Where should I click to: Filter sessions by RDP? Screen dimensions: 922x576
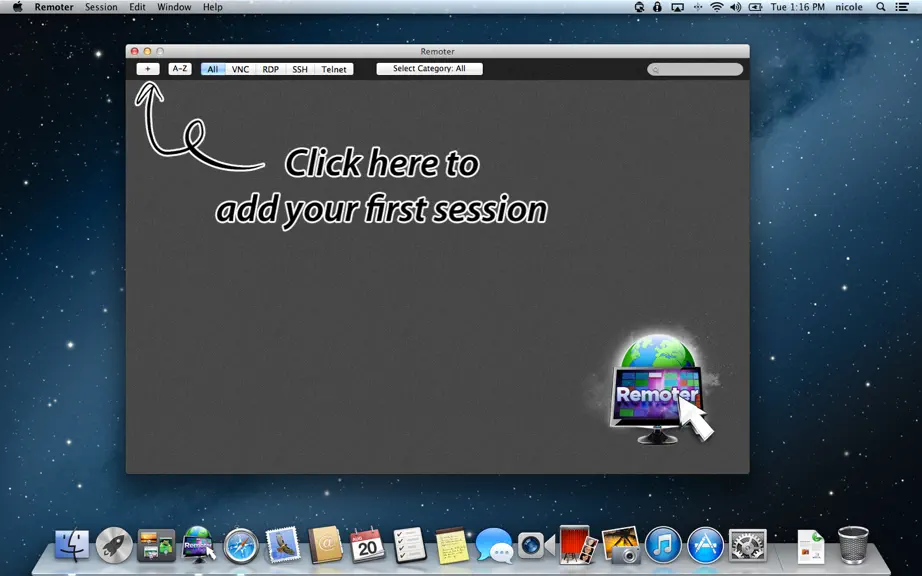pos(270,69)
